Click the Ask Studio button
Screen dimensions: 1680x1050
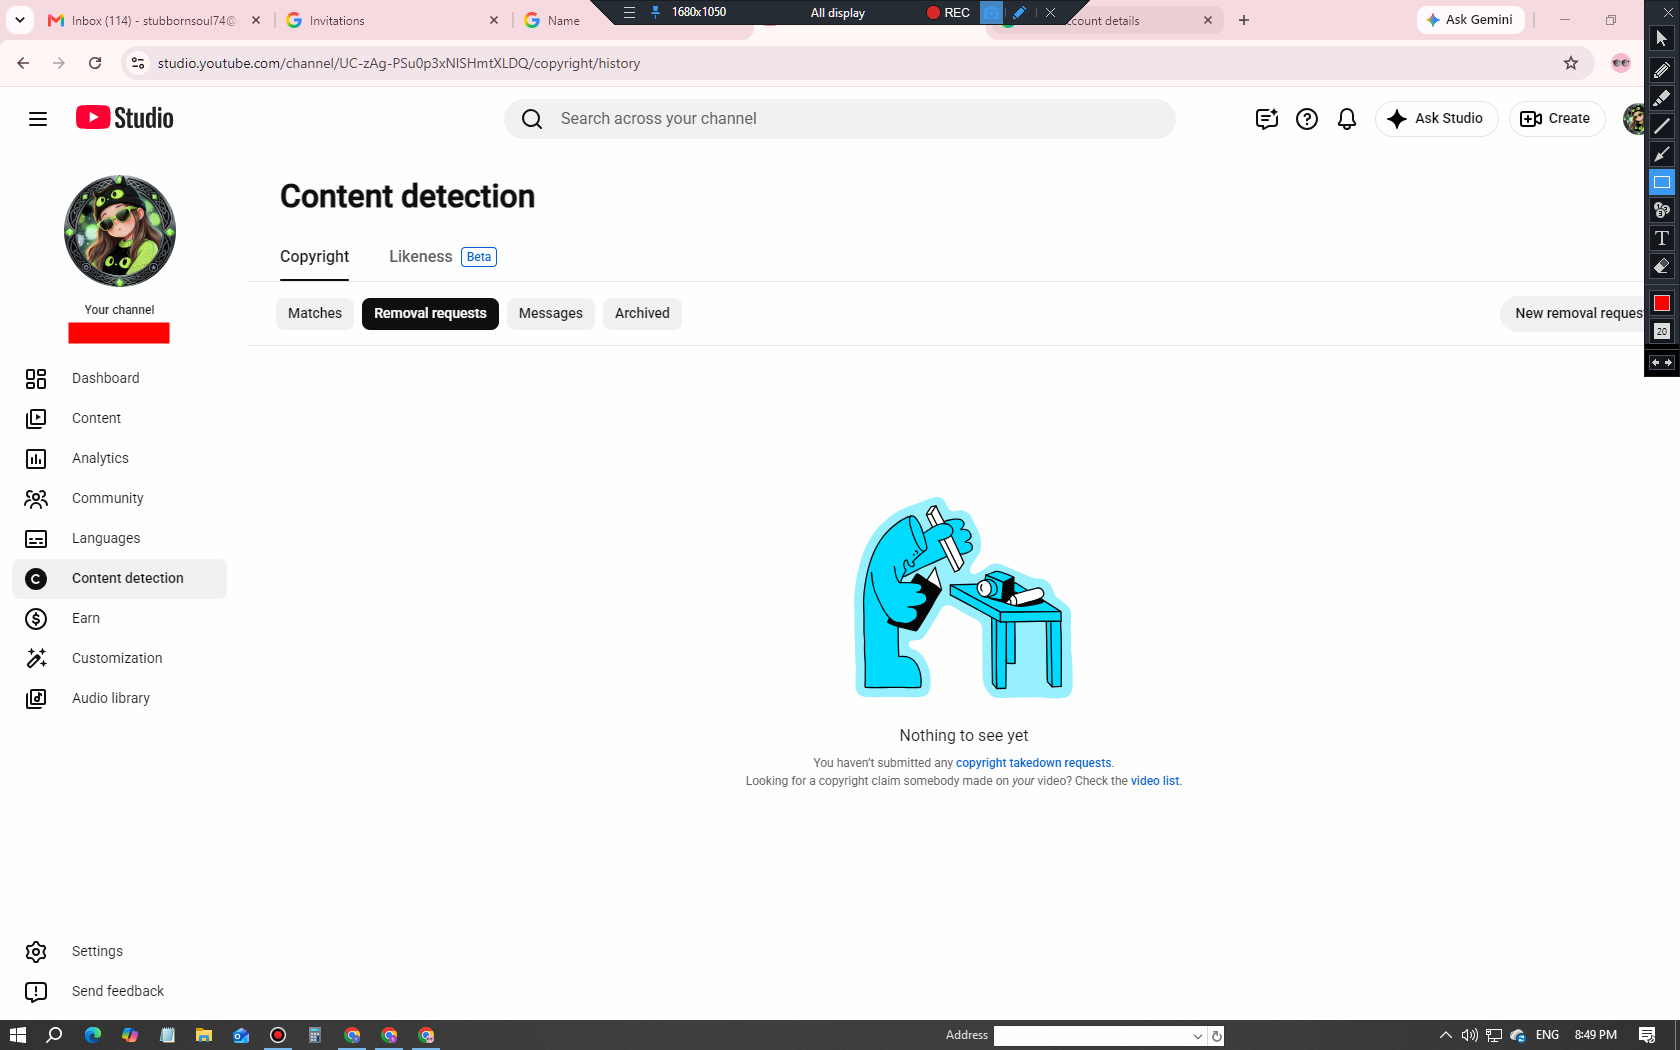pos(1436,119)
